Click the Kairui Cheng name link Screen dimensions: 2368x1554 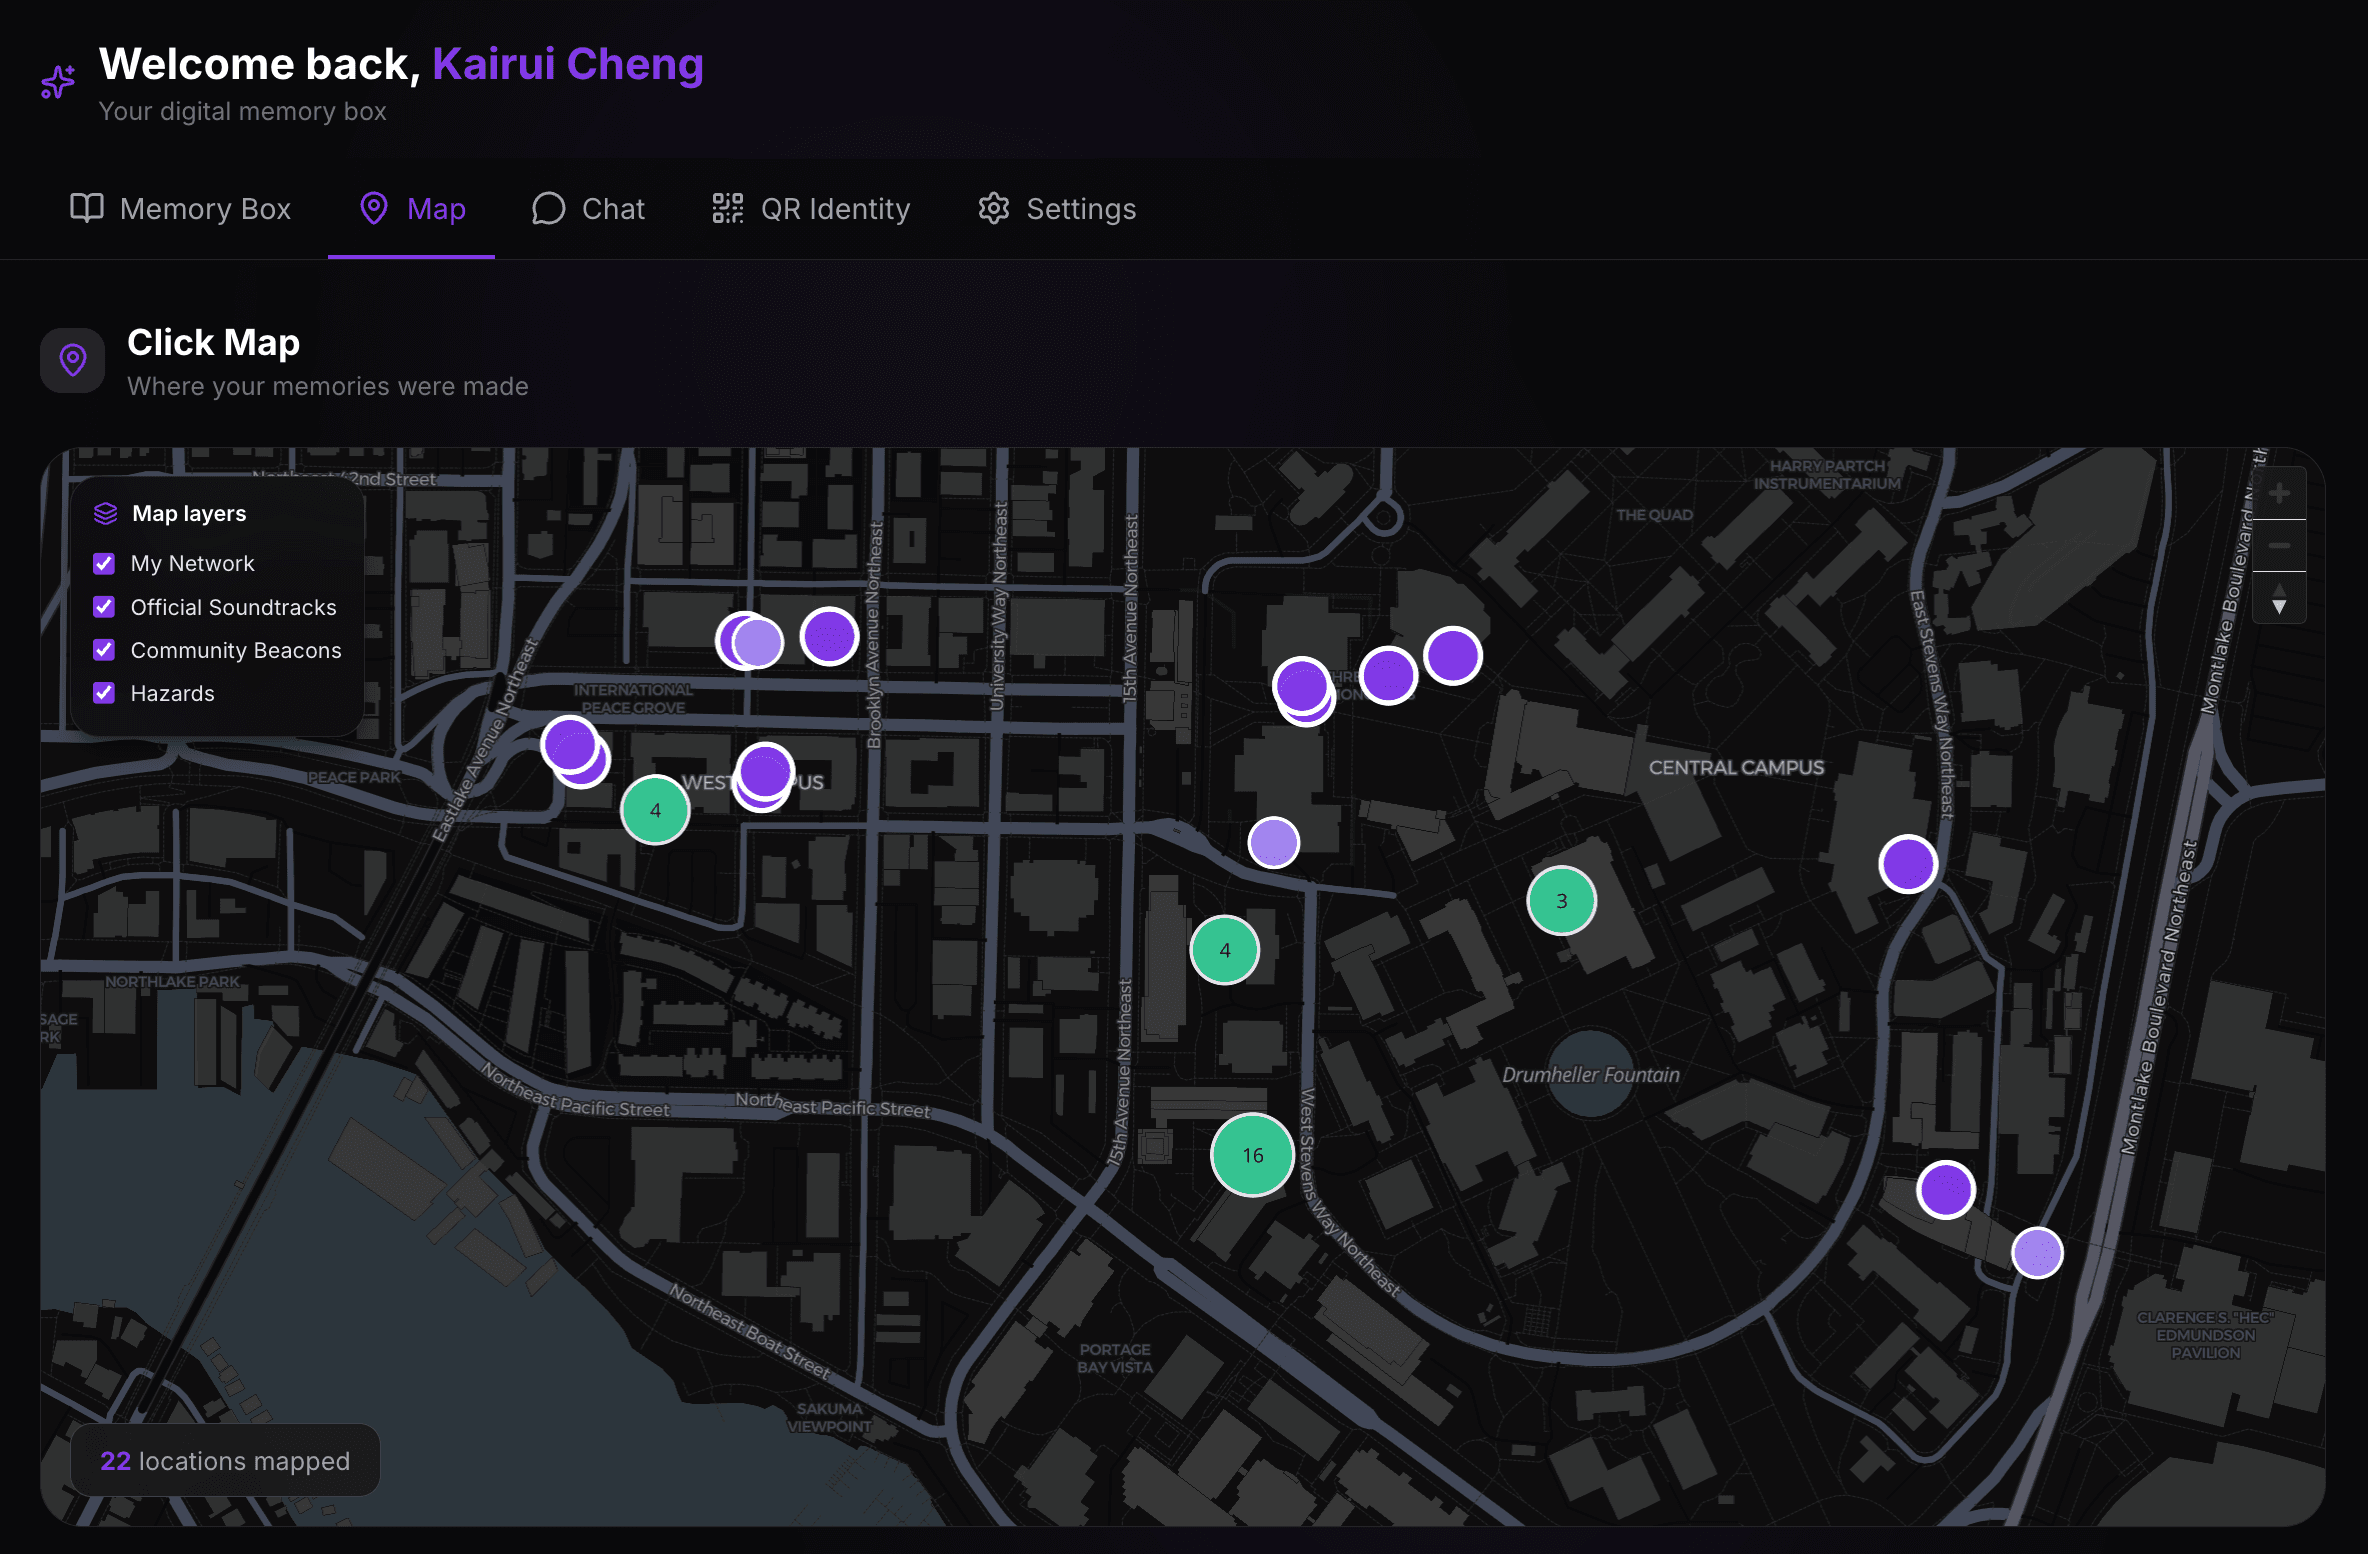click(568, 64)
